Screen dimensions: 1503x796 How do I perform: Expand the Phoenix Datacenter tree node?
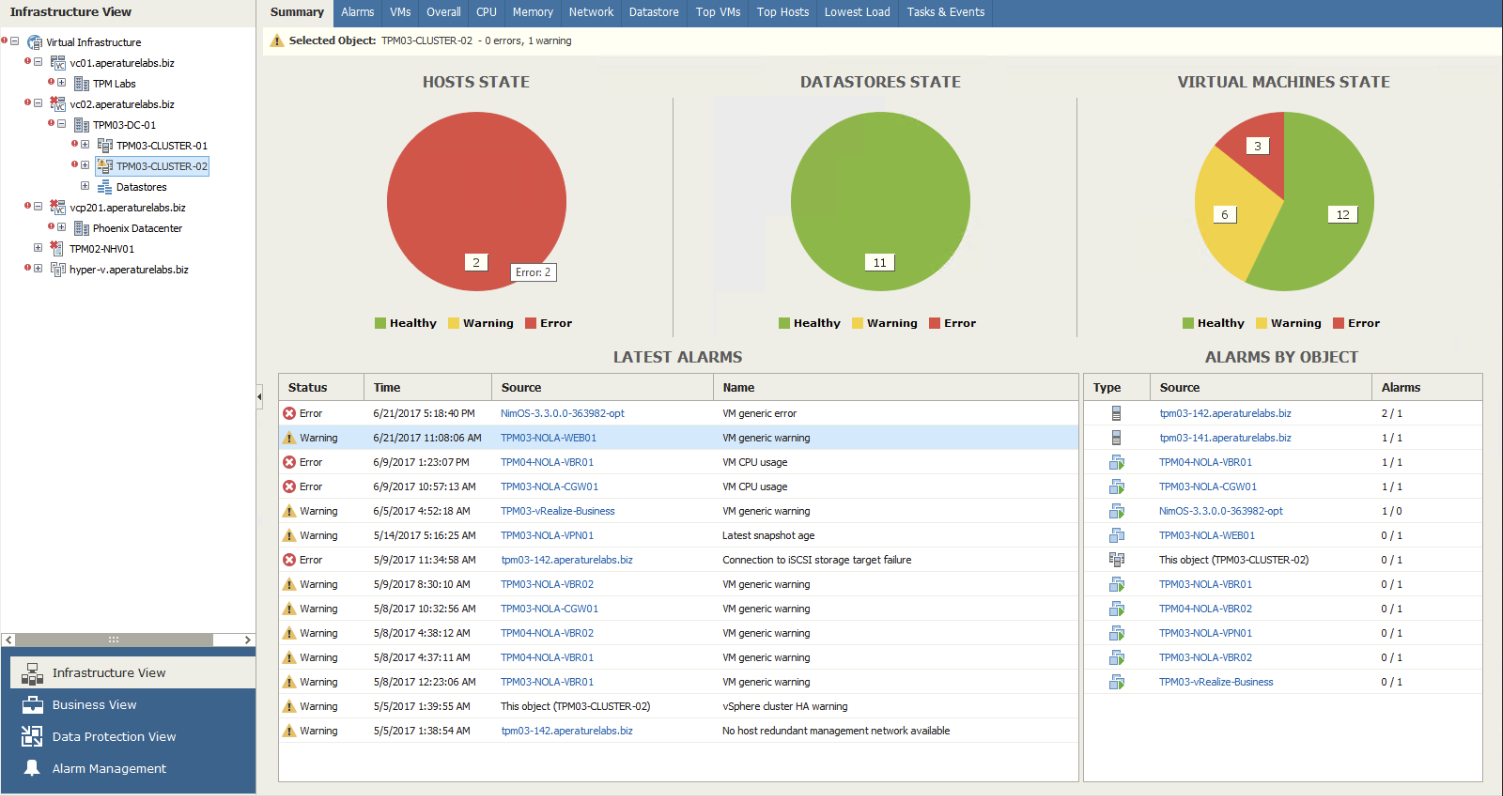tap(62, 228)
